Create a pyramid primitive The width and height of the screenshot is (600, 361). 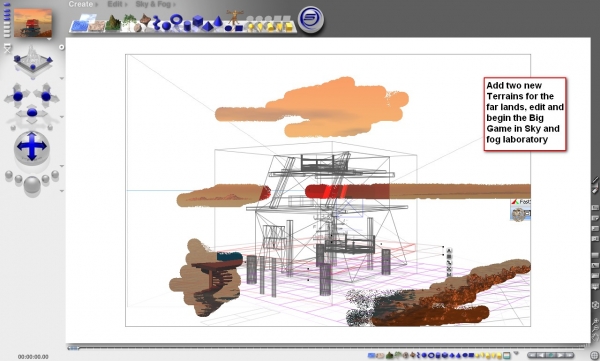(x=207, y=26)
